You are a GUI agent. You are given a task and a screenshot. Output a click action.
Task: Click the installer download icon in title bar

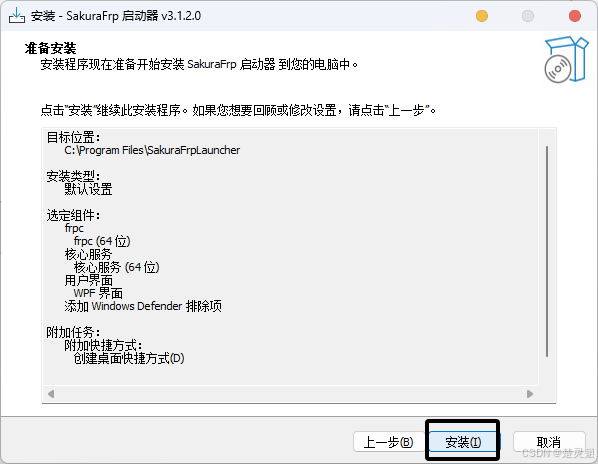coord(16,16)
